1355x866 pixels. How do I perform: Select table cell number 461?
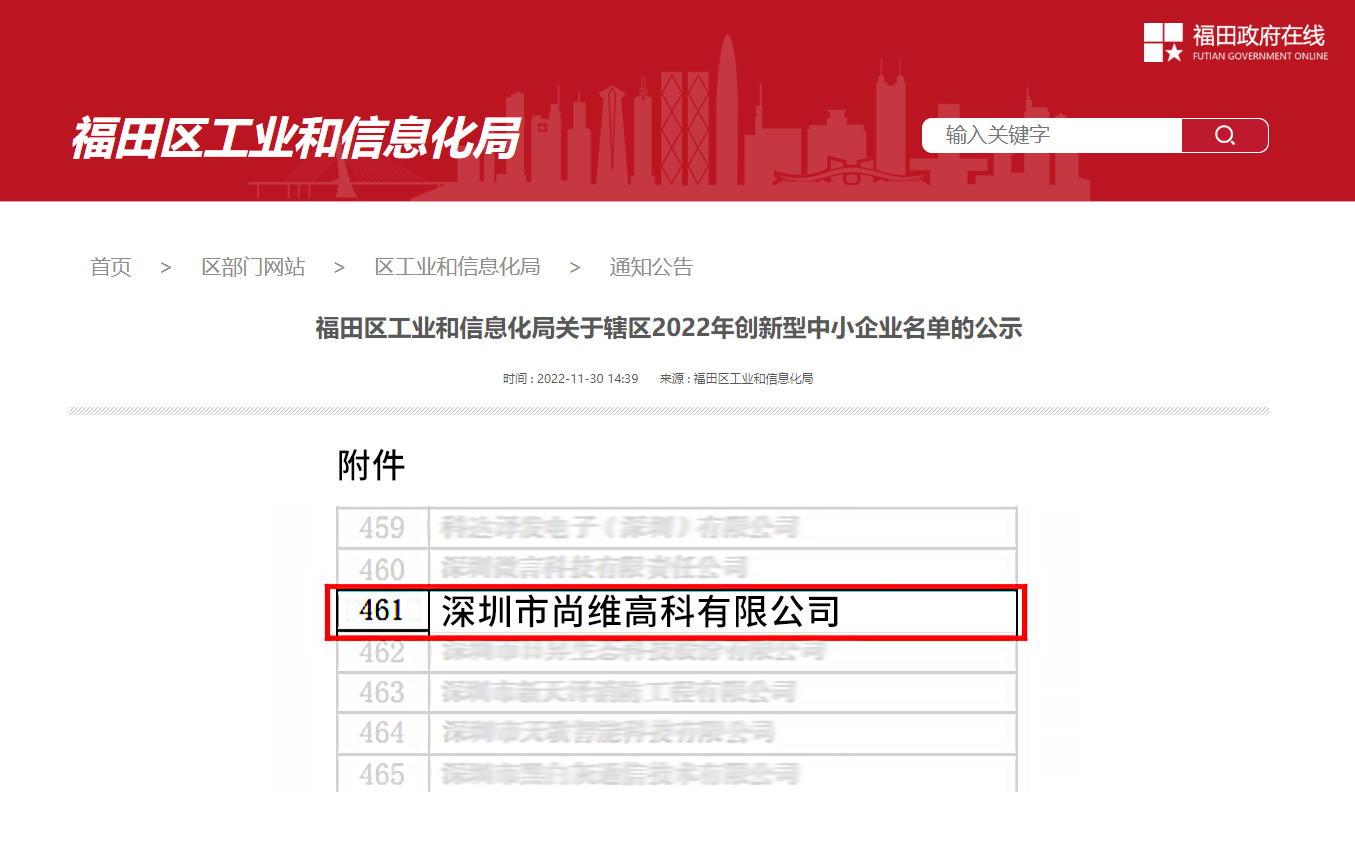coord(383,610)
